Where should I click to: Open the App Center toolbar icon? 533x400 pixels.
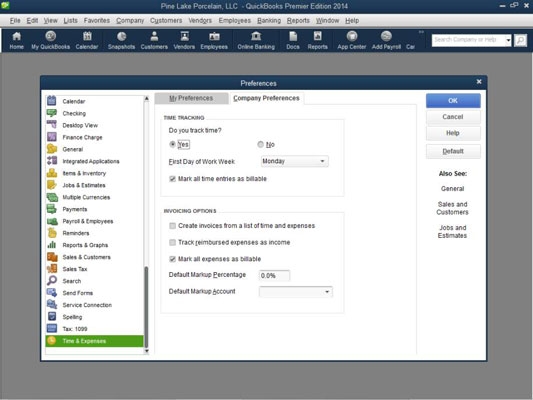(x=351, y=40)
